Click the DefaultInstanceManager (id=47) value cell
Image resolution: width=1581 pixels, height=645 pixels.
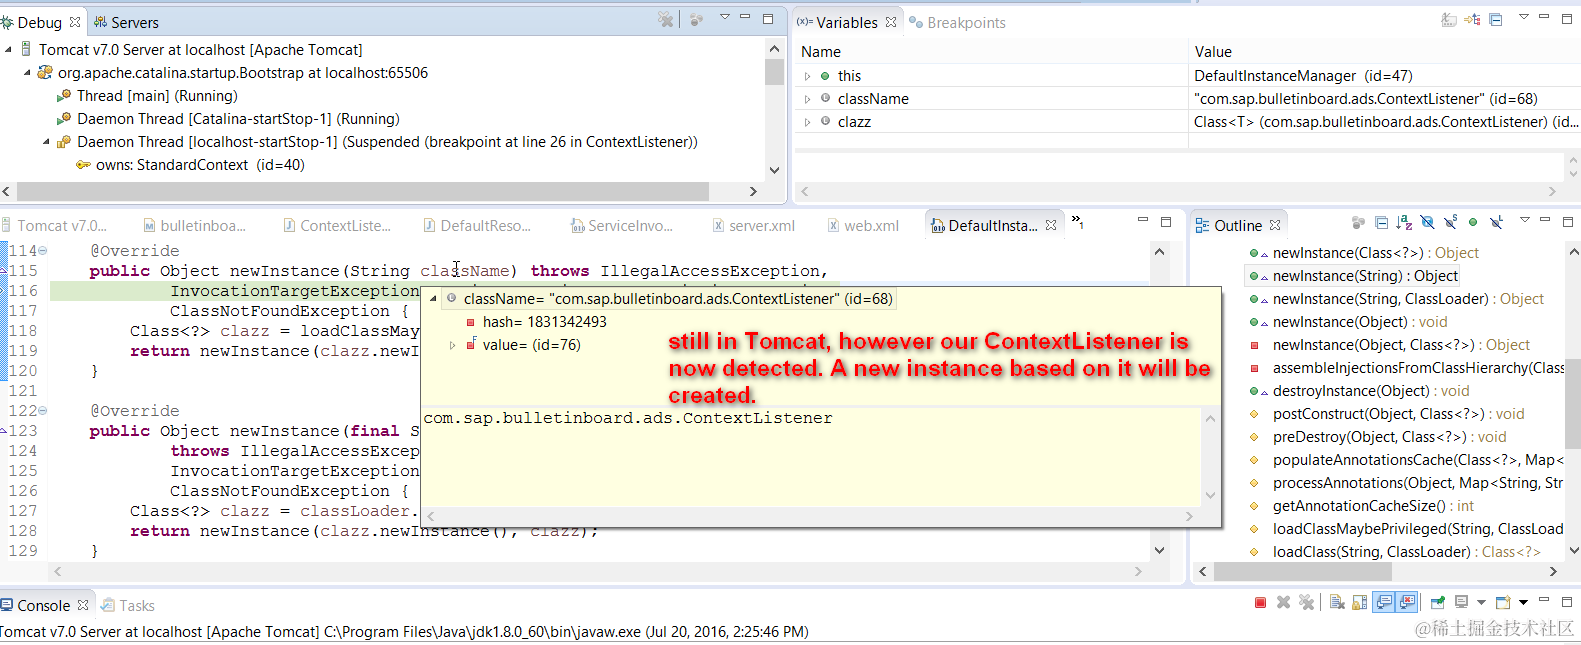(1303, 76)
